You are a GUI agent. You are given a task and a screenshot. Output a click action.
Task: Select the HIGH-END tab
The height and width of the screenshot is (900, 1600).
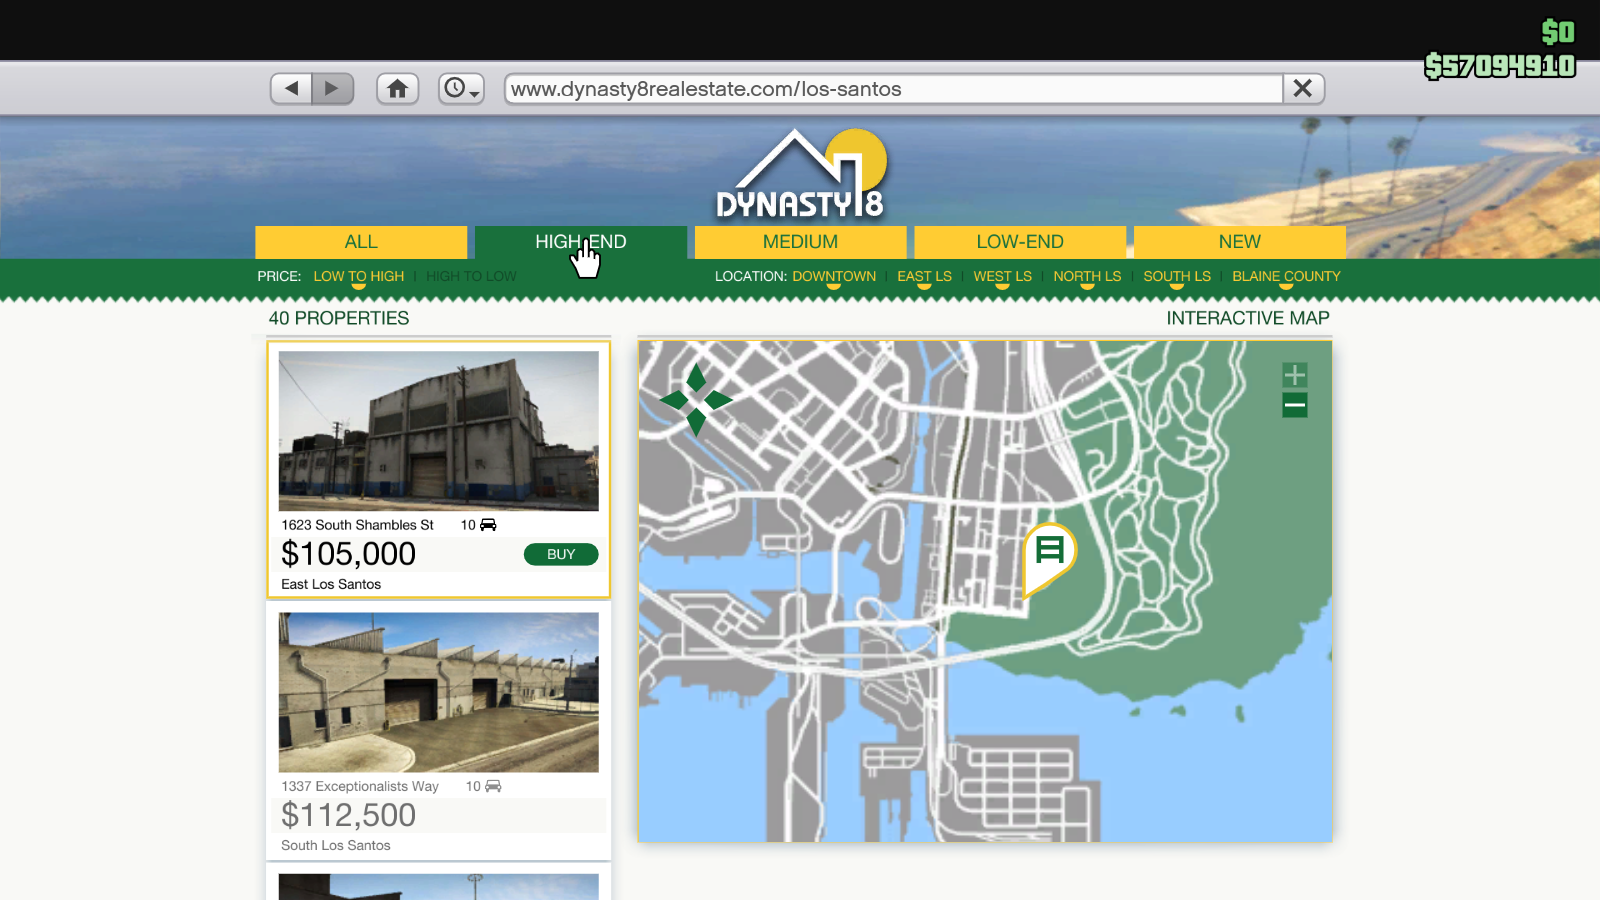point(581,242)
